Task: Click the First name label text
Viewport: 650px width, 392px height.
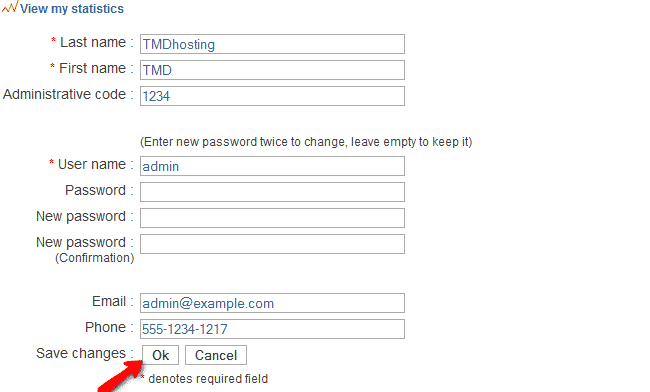Action: [92, 68]
